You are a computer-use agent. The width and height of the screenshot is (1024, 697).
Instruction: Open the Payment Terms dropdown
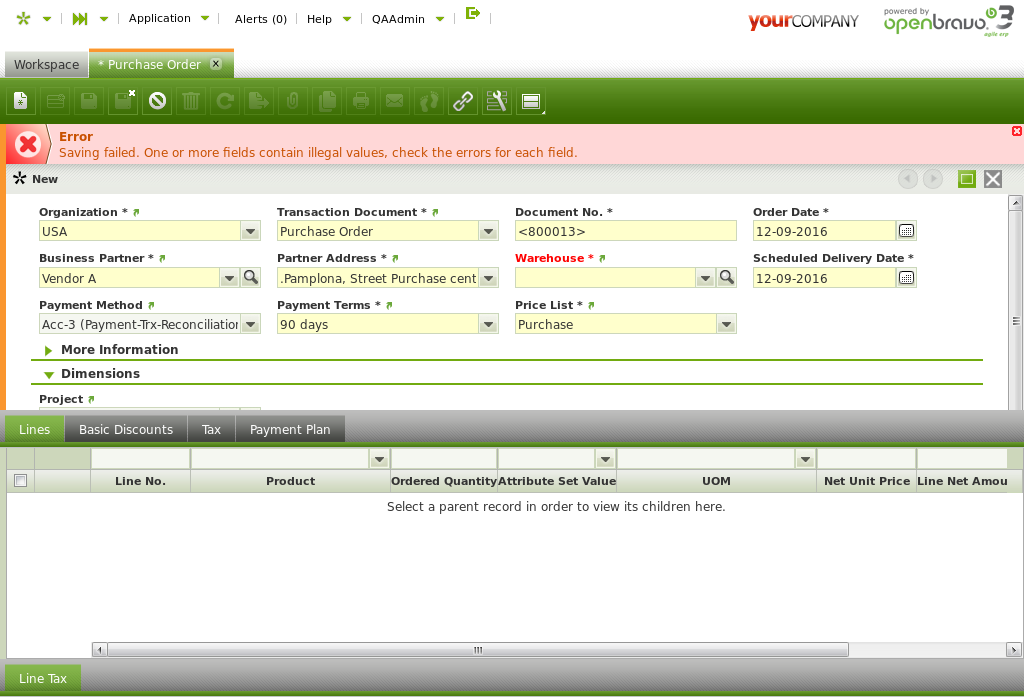(488, 325)
